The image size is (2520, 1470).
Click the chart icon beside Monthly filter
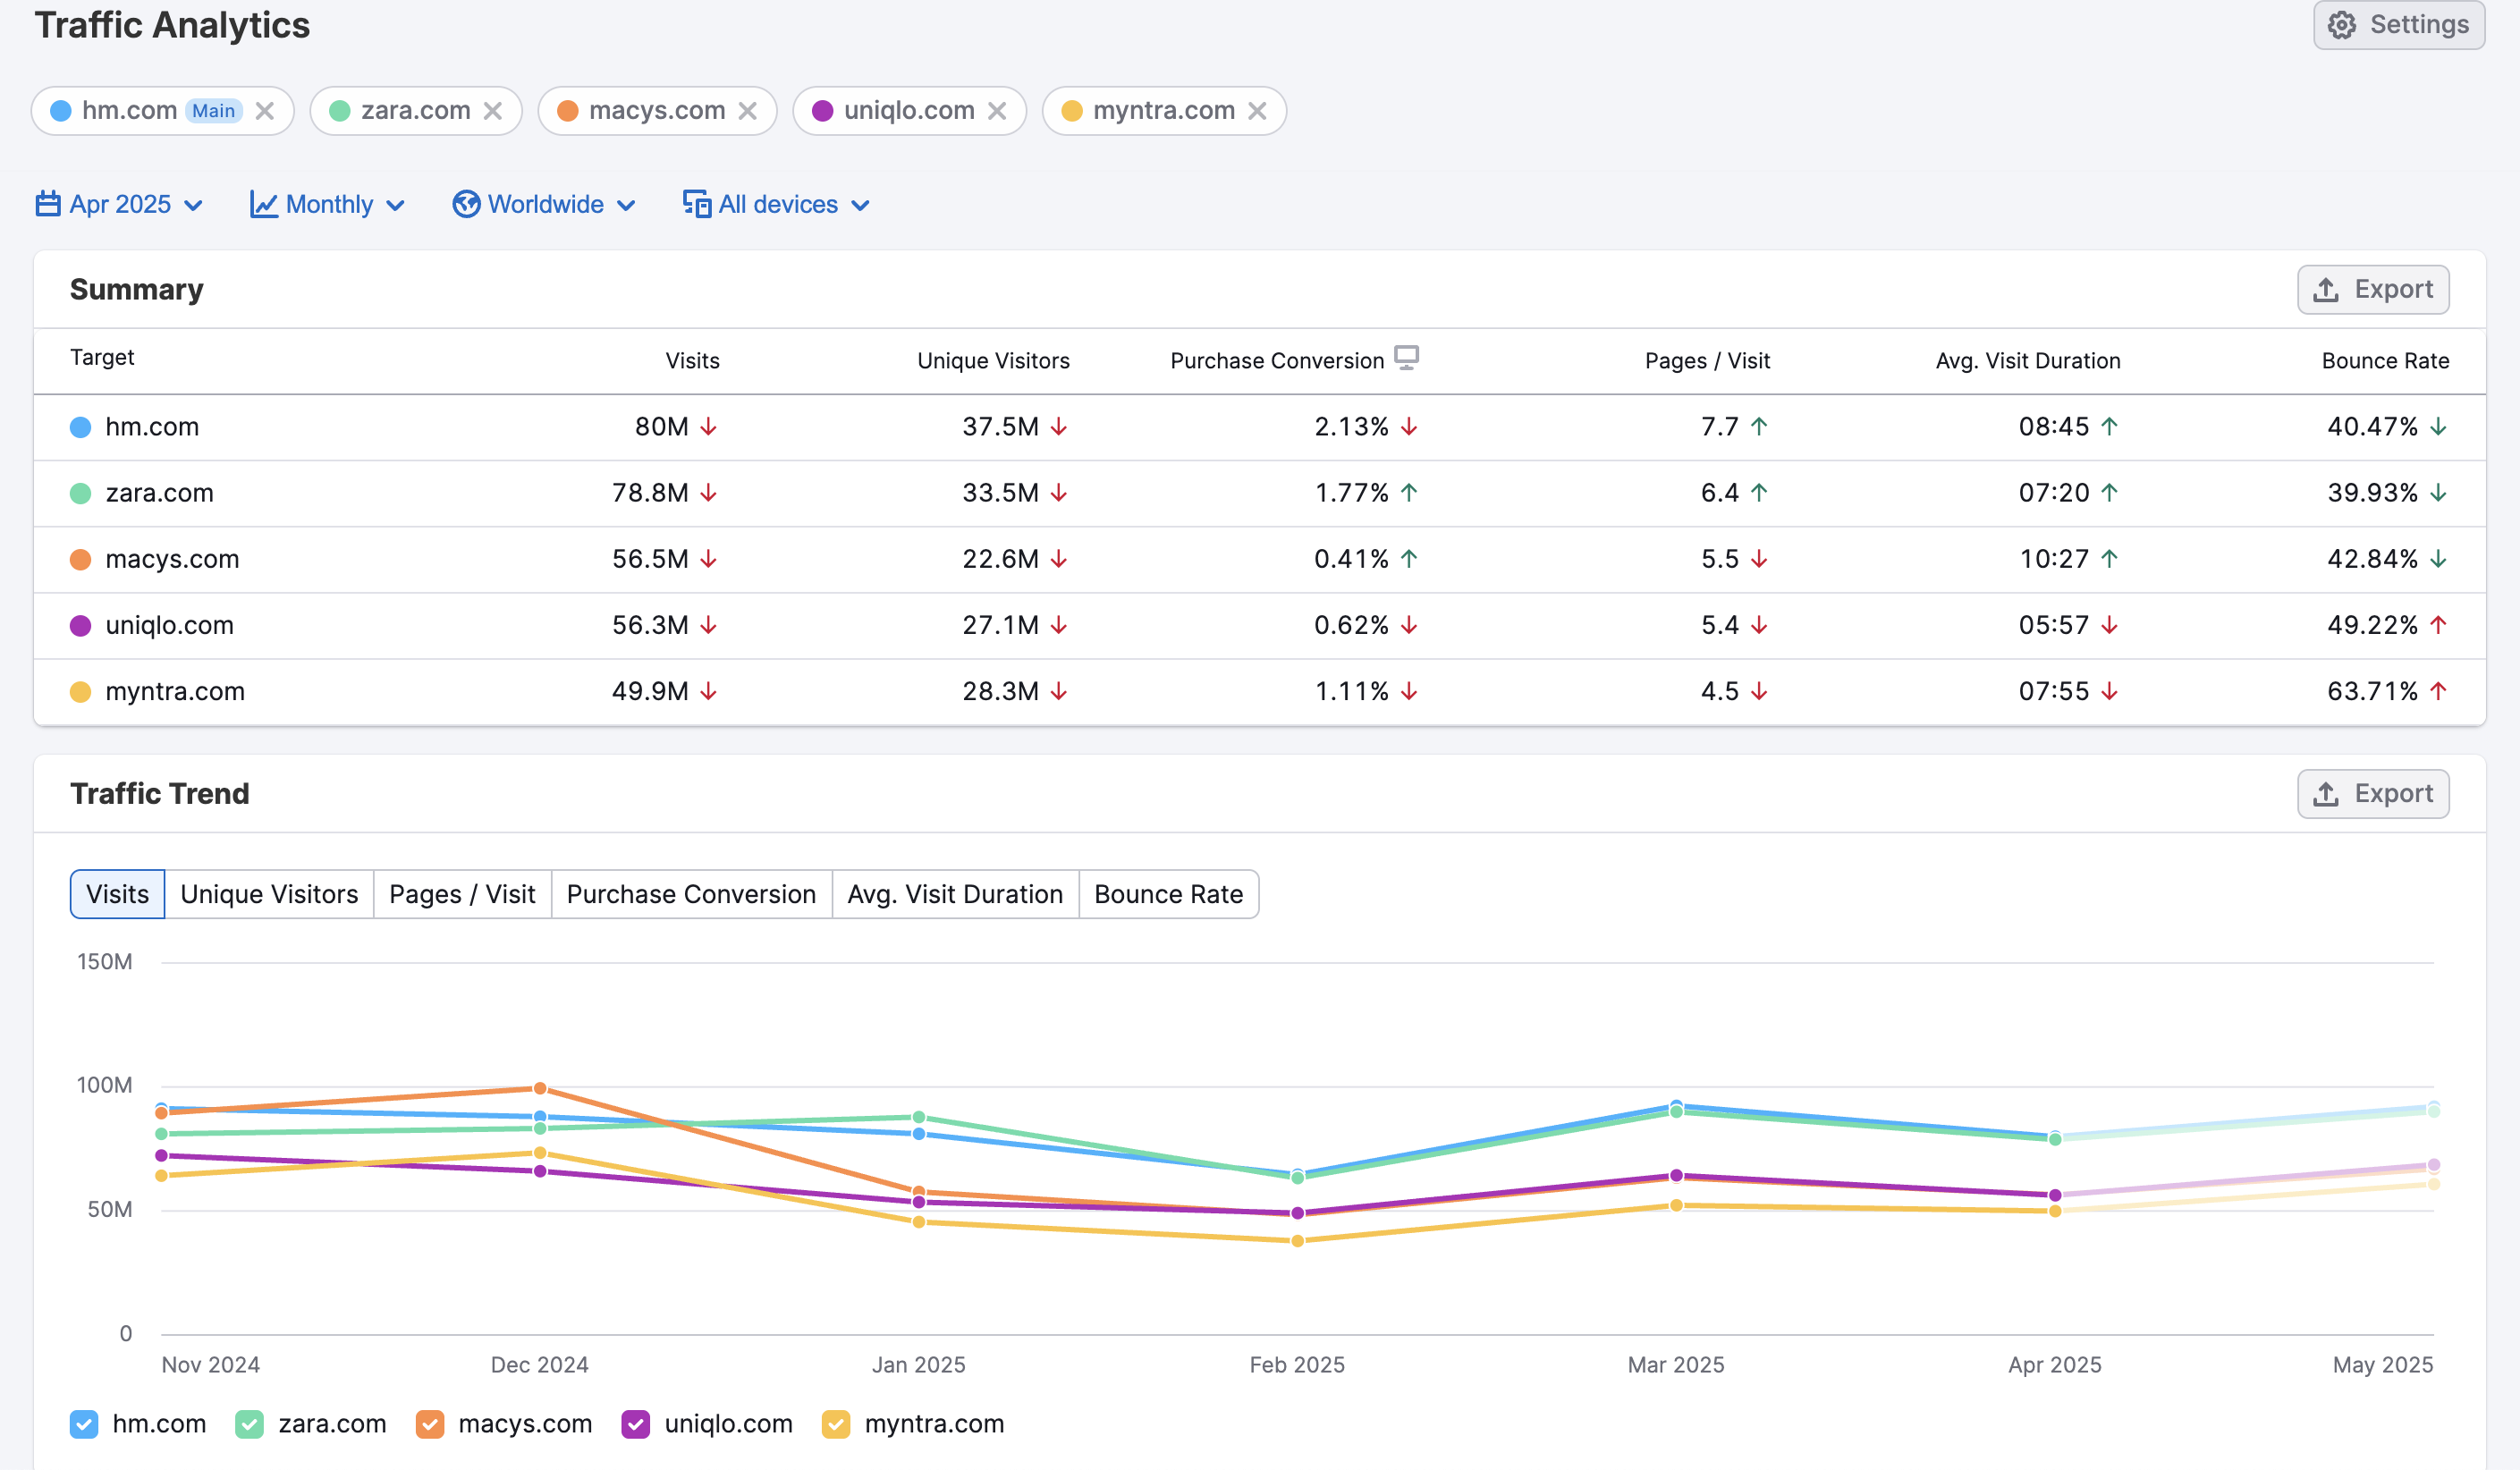click(263, 204)
